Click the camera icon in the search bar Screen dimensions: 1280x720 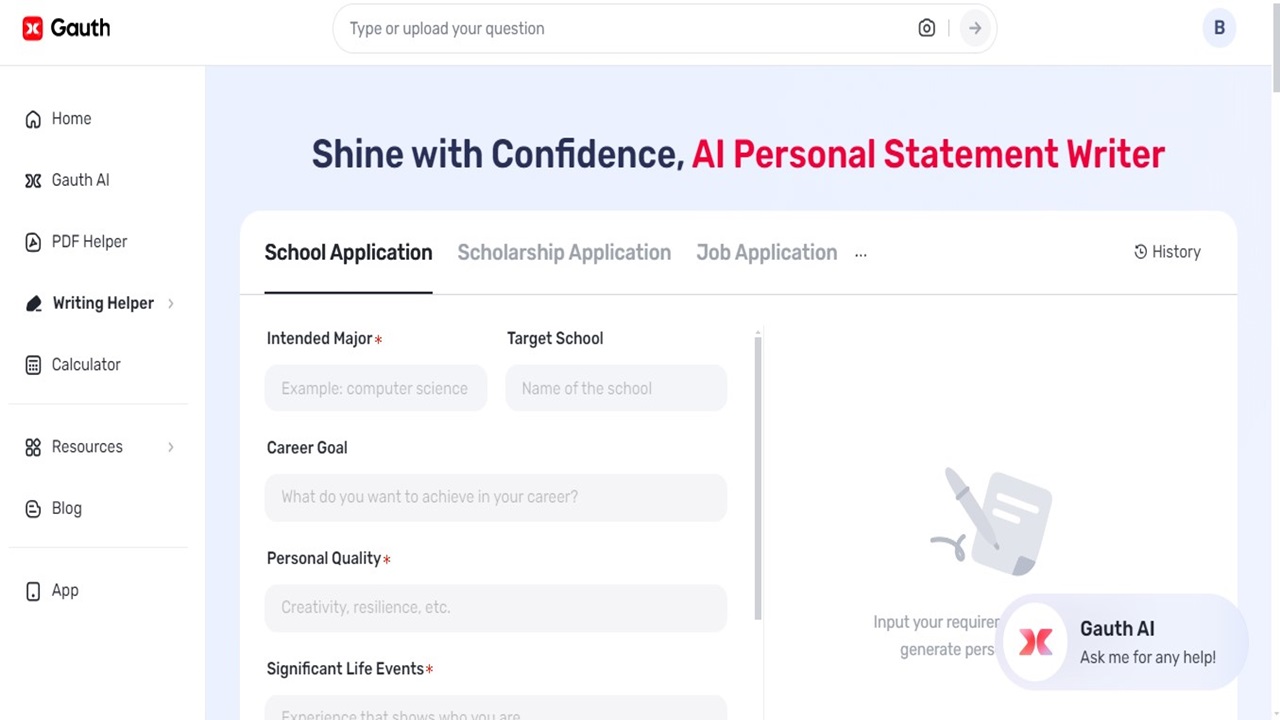pos(926,28)
